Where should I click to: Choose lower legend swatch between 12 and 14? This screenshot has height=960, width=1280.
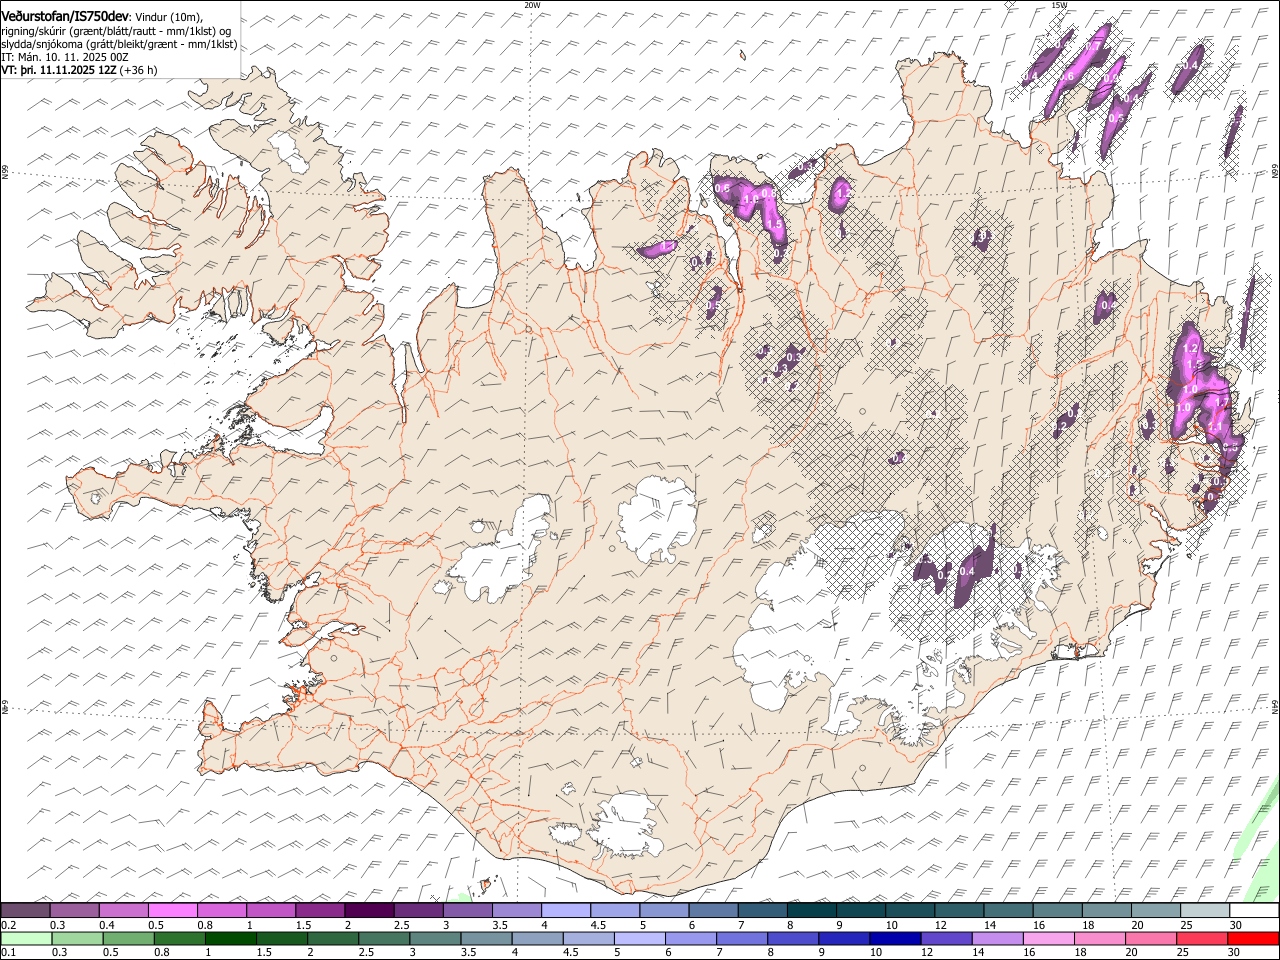pyautogui.click(x=946, y=938)
